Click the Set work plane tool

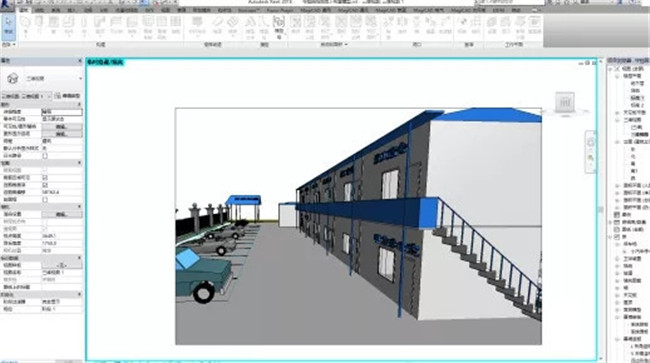coord(492,26)
